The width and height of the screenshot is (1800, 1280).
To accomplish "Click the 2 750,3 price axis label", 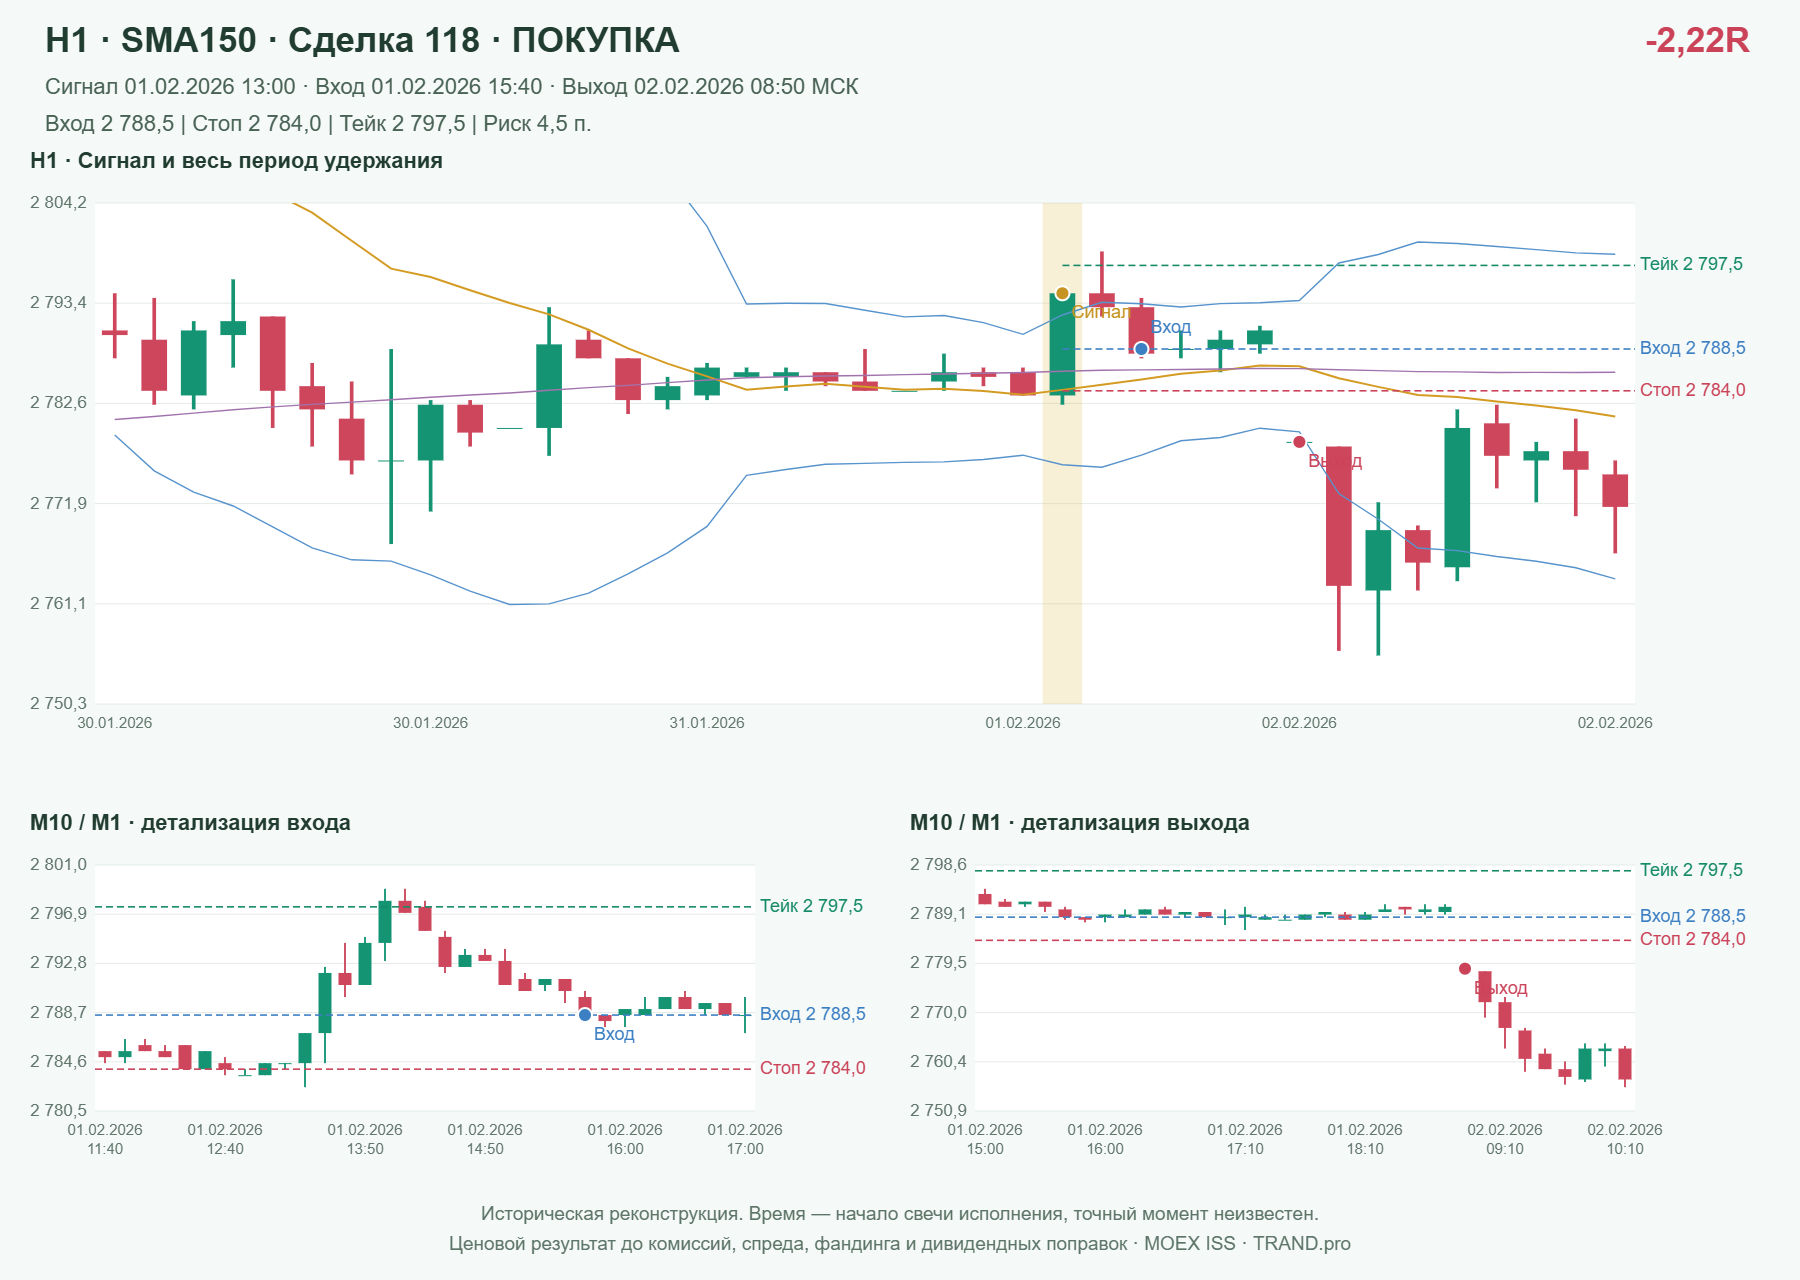I will [x=58, y=704].
